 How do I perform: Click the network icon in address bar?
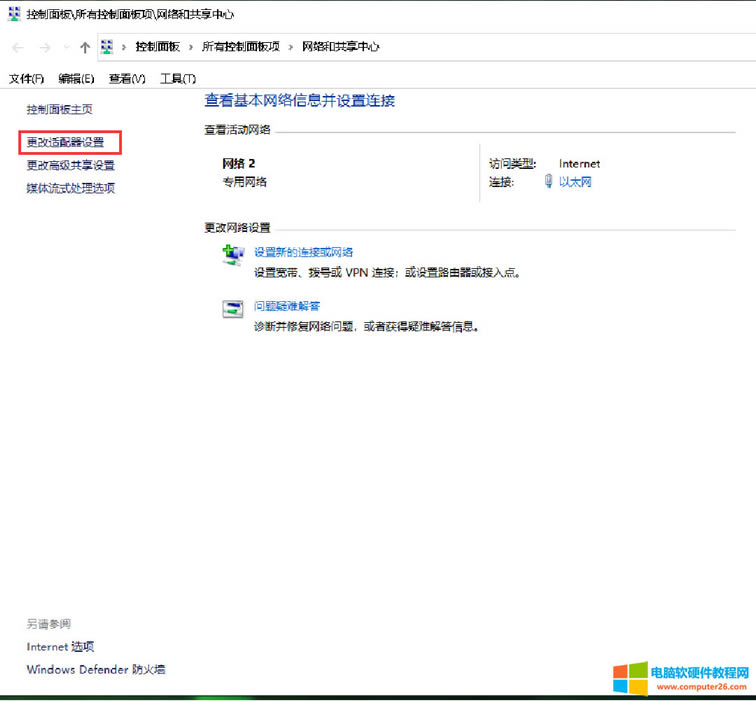(107, 47)
